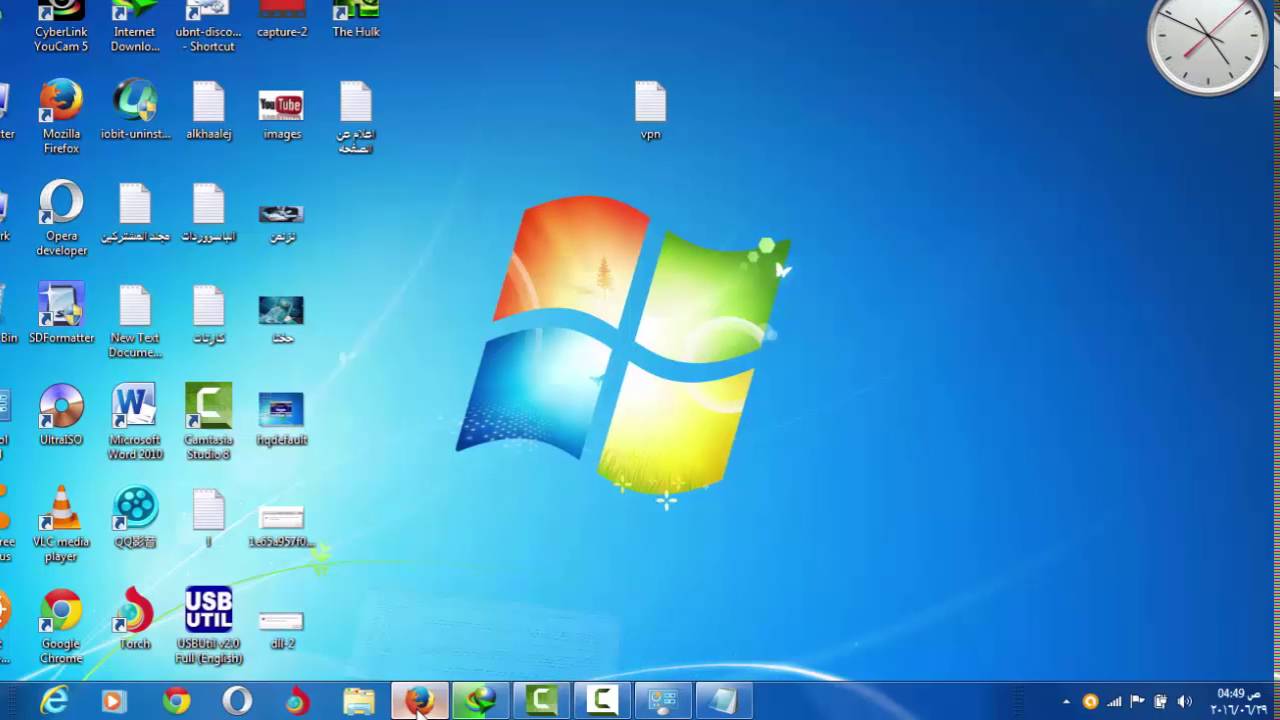Image resolution: width=1280 pixels, height=720 pixels.
Task: Switch to the Control Panel taskbar button
Action: 663,701
